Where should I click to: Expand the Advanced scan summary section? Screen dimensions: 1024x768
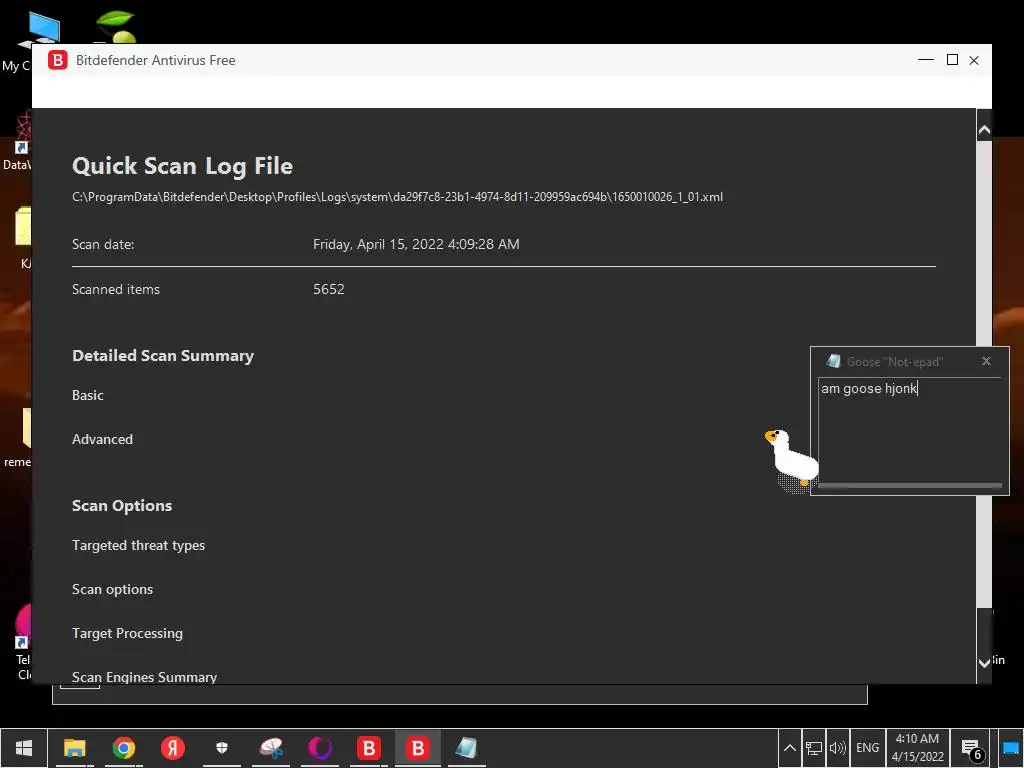[x=102, y=440]
